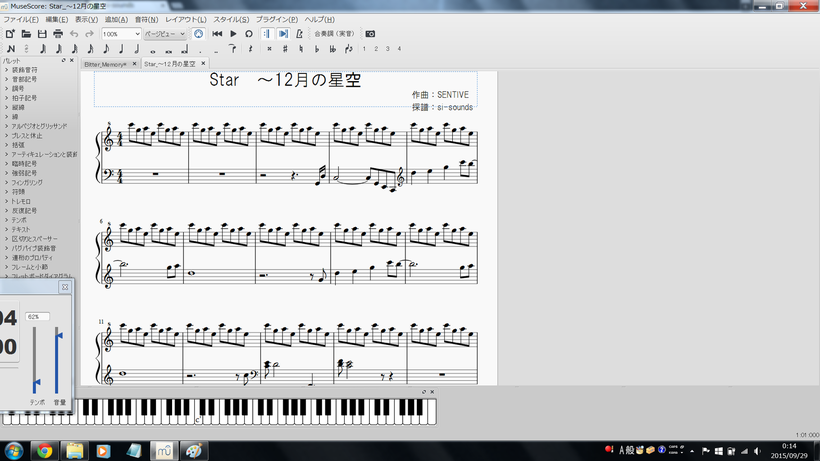Open the 100% zoom dropdown
820x461 pixels.
click(x=121, y=34)
